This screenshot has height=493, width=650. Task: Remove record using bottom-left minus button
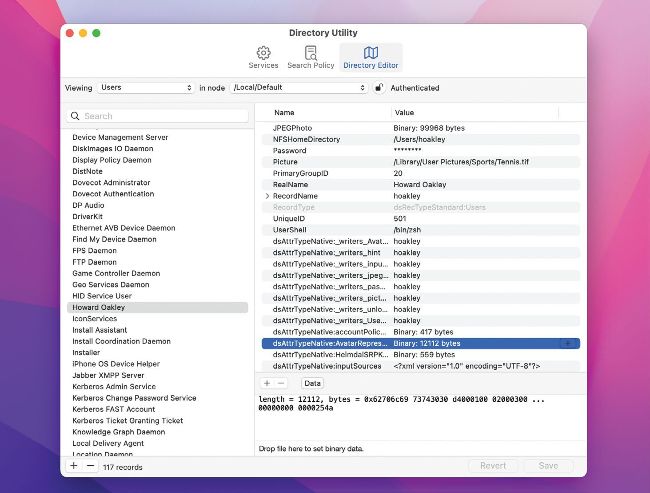point(90,466)
